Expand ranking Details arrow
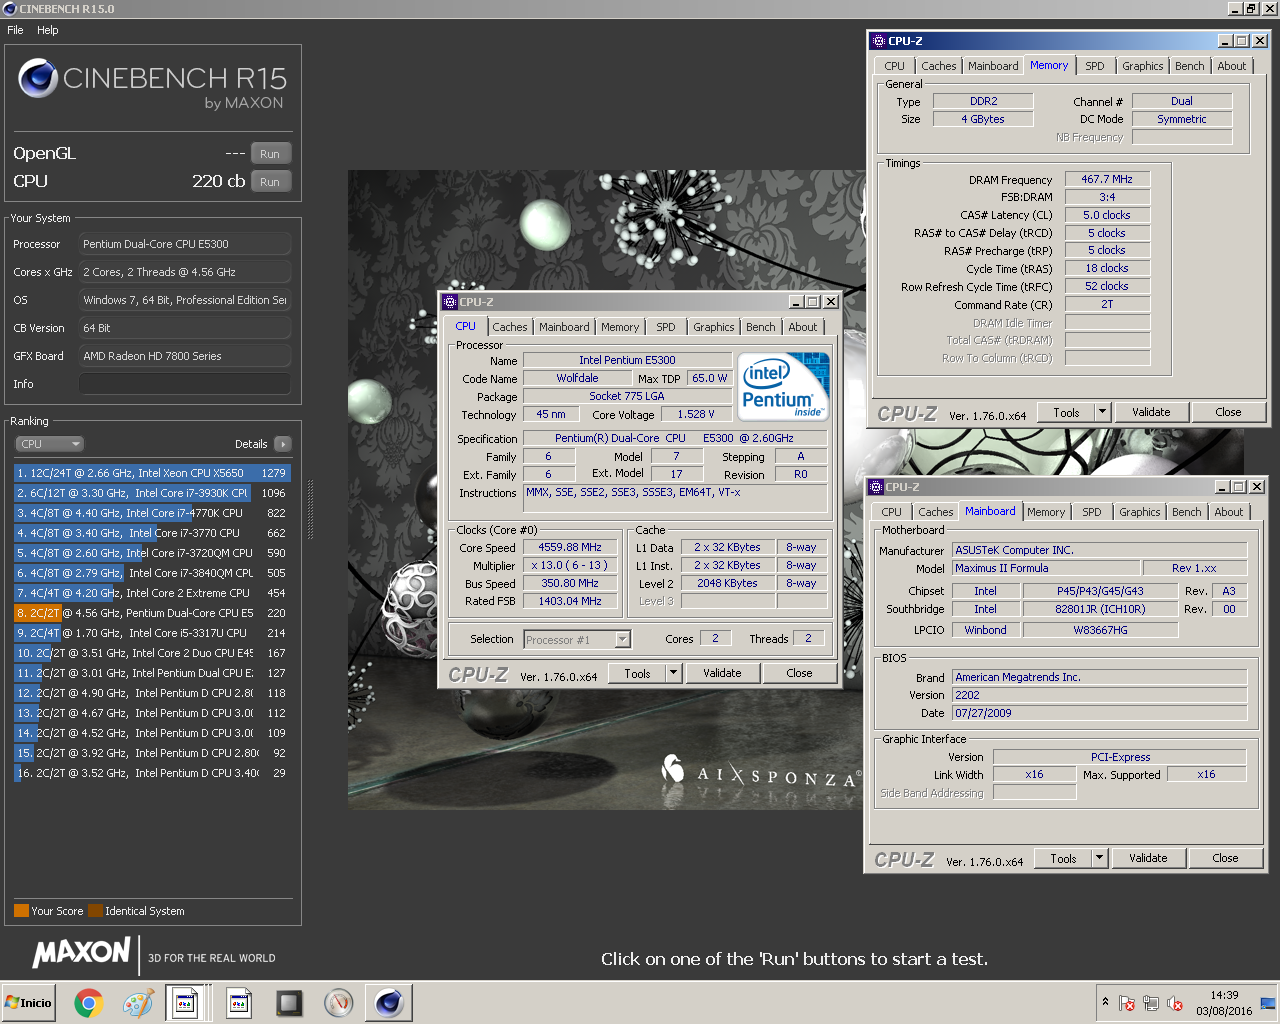 click(x=283, y=444)
